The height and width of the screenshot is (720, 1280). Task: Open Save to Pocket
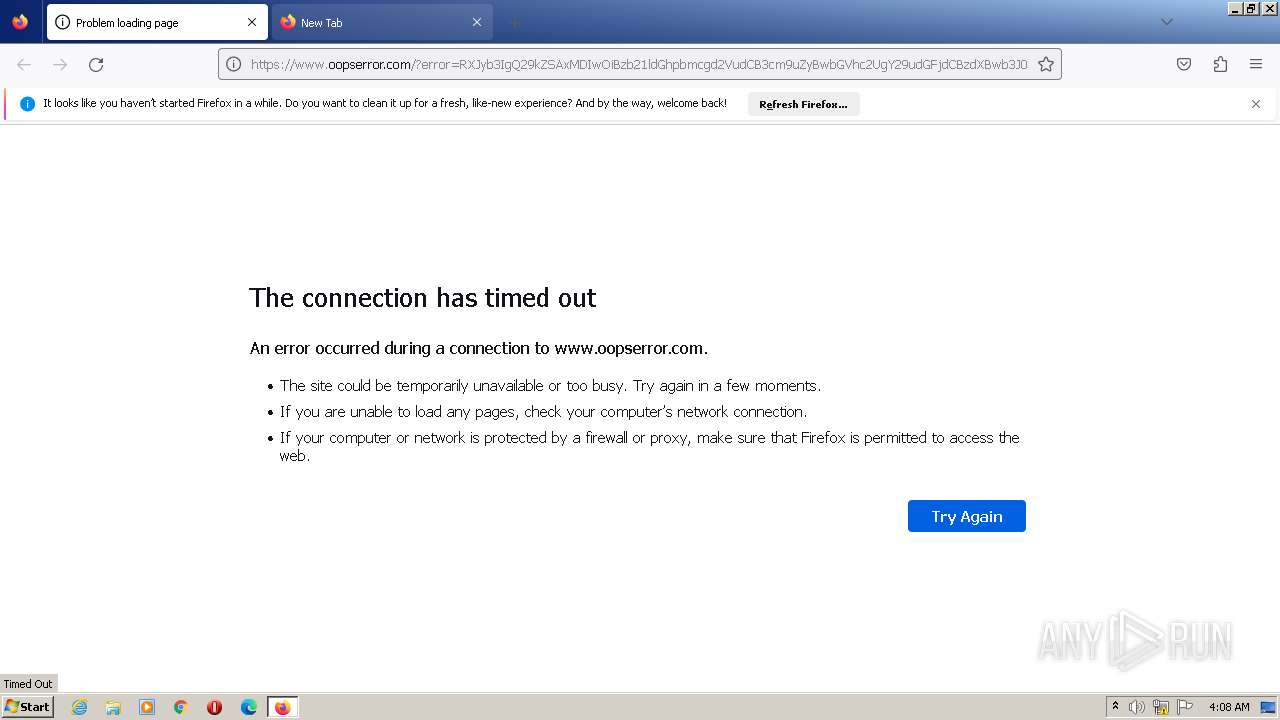1184,64
